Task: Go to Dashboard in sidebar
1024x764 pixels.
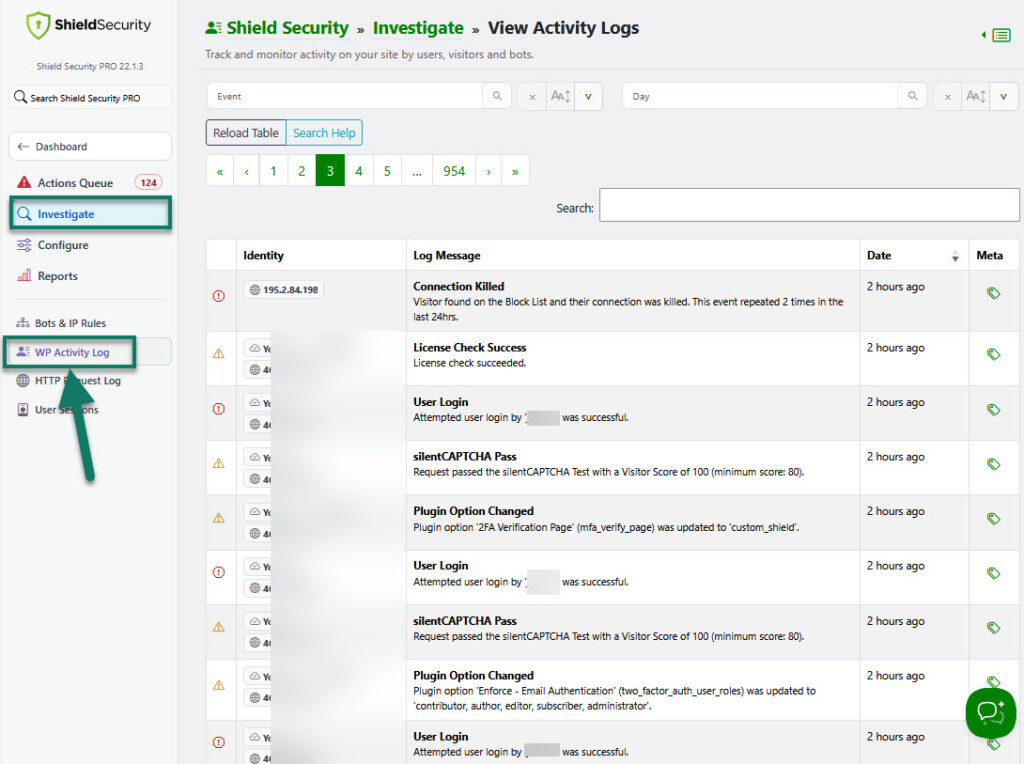Action: tap(90, 146)
